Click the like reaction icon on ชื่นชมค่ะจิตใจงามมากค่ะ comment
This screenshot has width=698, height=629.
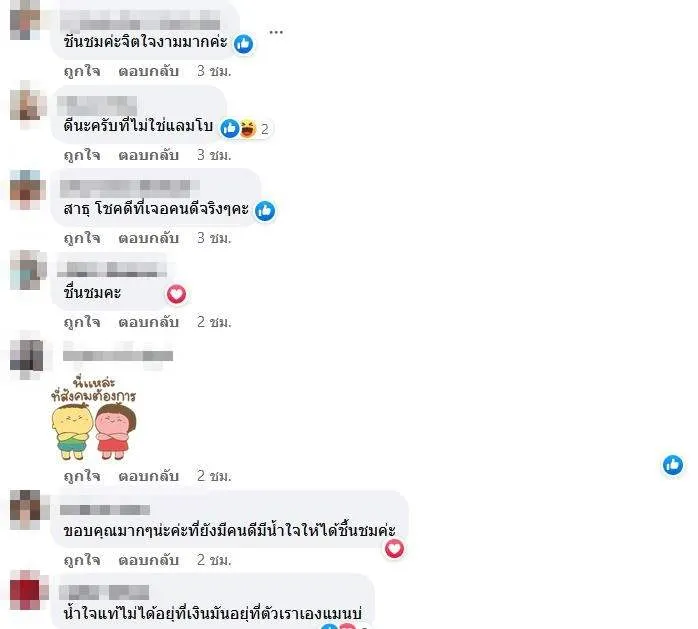[x=243, y=44]
